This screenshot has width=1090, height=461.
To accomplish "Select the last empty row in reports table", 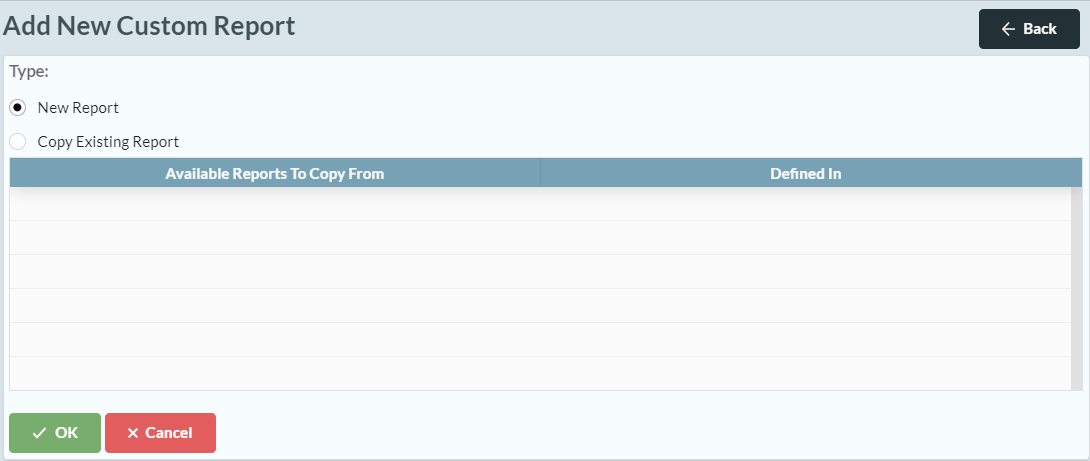I will tap(540, 374).
